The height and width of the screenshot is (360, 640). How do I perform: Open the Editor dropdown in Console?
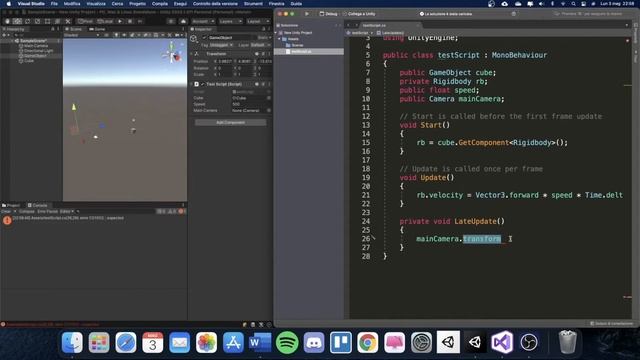[66, 211]
